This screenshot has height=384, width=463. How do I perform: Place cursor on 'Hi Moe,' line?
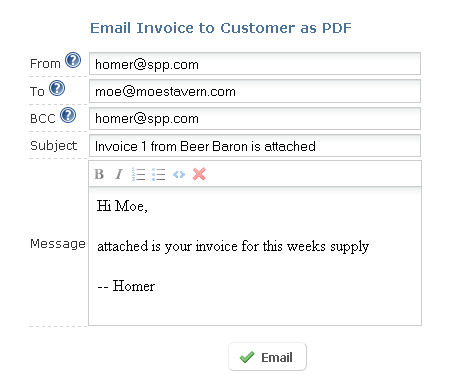click(x=122, y=206)
